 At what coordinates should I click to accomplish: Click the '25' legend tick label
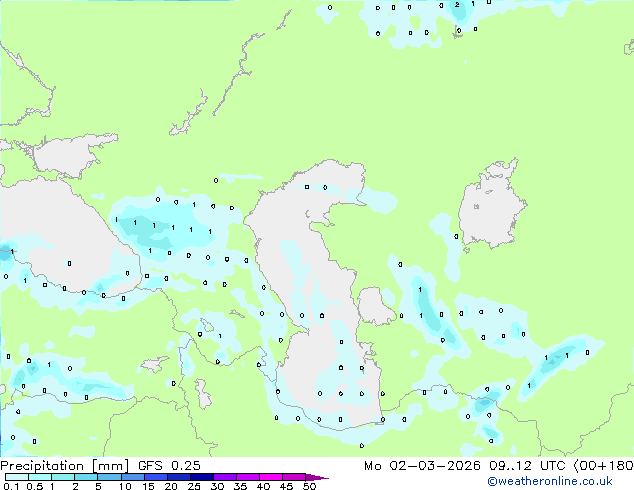(194, 486)
